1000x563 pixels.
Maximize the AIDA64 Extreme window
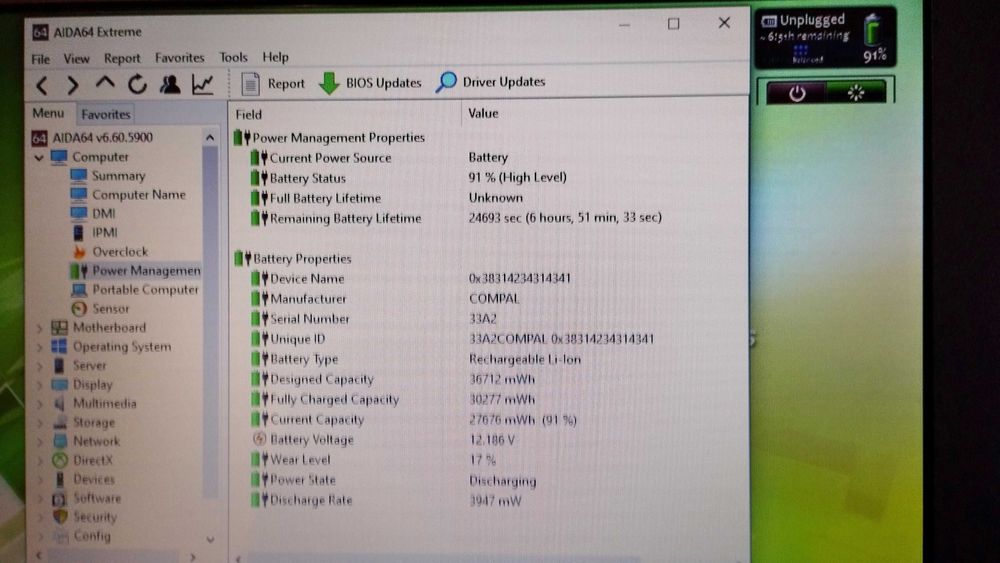point(673,24)
